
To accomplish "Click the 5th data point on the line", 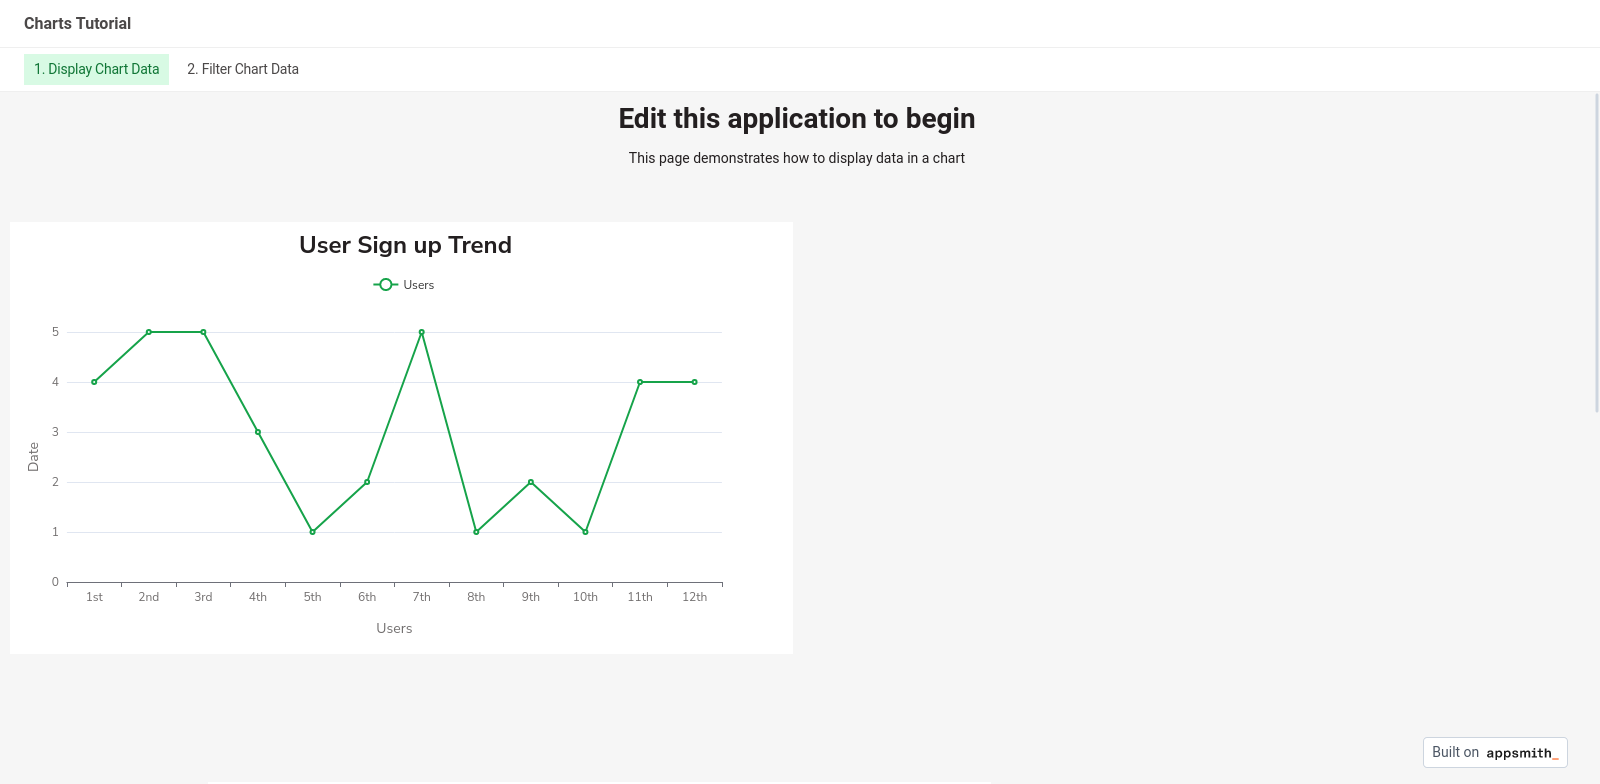I will point(313,532).
